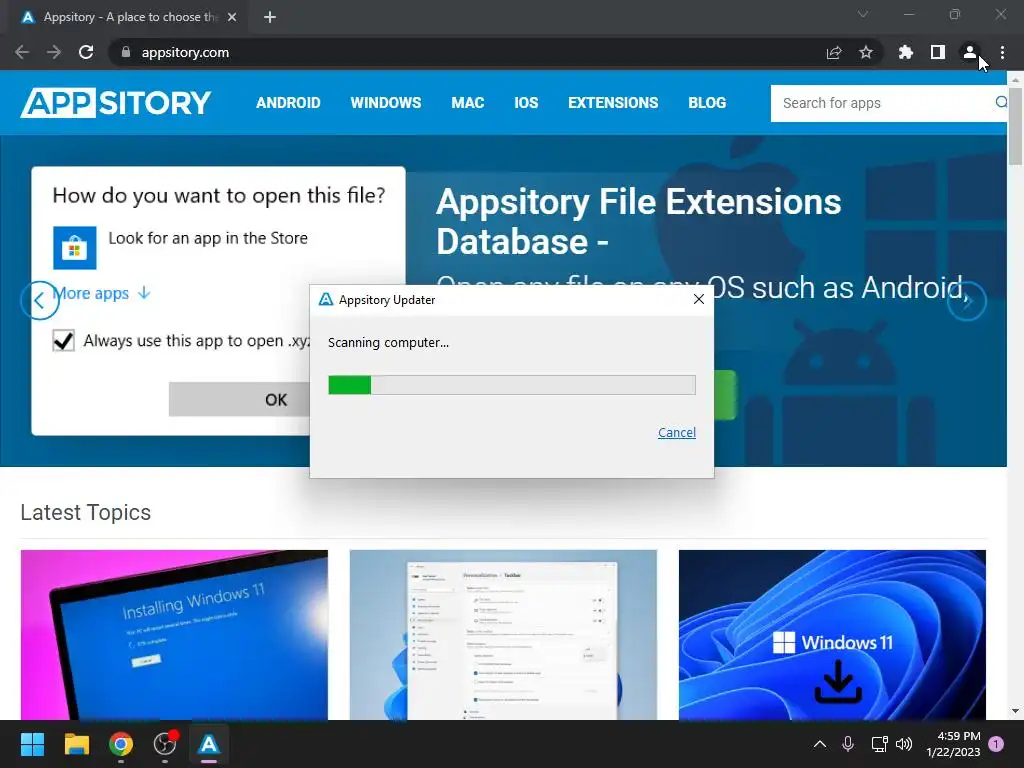Close the Appsitory Updater dialog
This screenshot has width=1024, height=768.
pyautogui.click(x=699, y=299)
